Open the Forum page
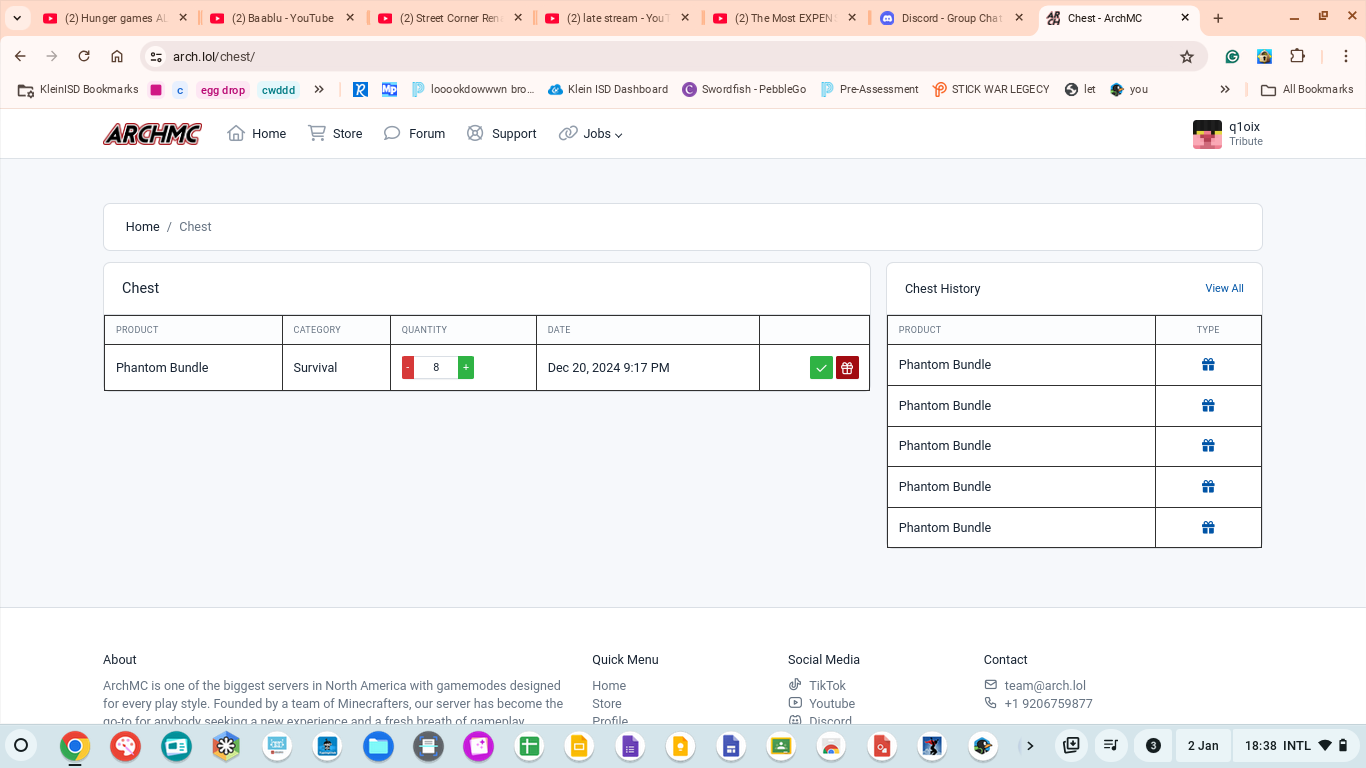Image resolution: width=1366 pixels, height=768 pixels. (414, 134)
